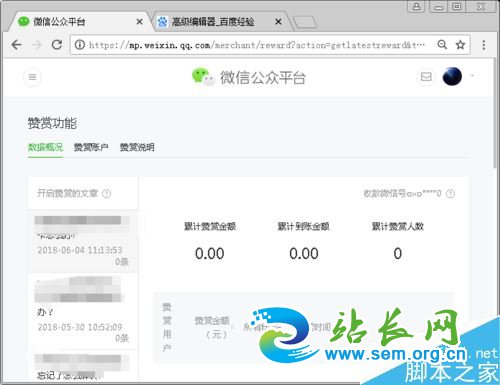
Task: Click the account avatar picture
Action: 452,76
